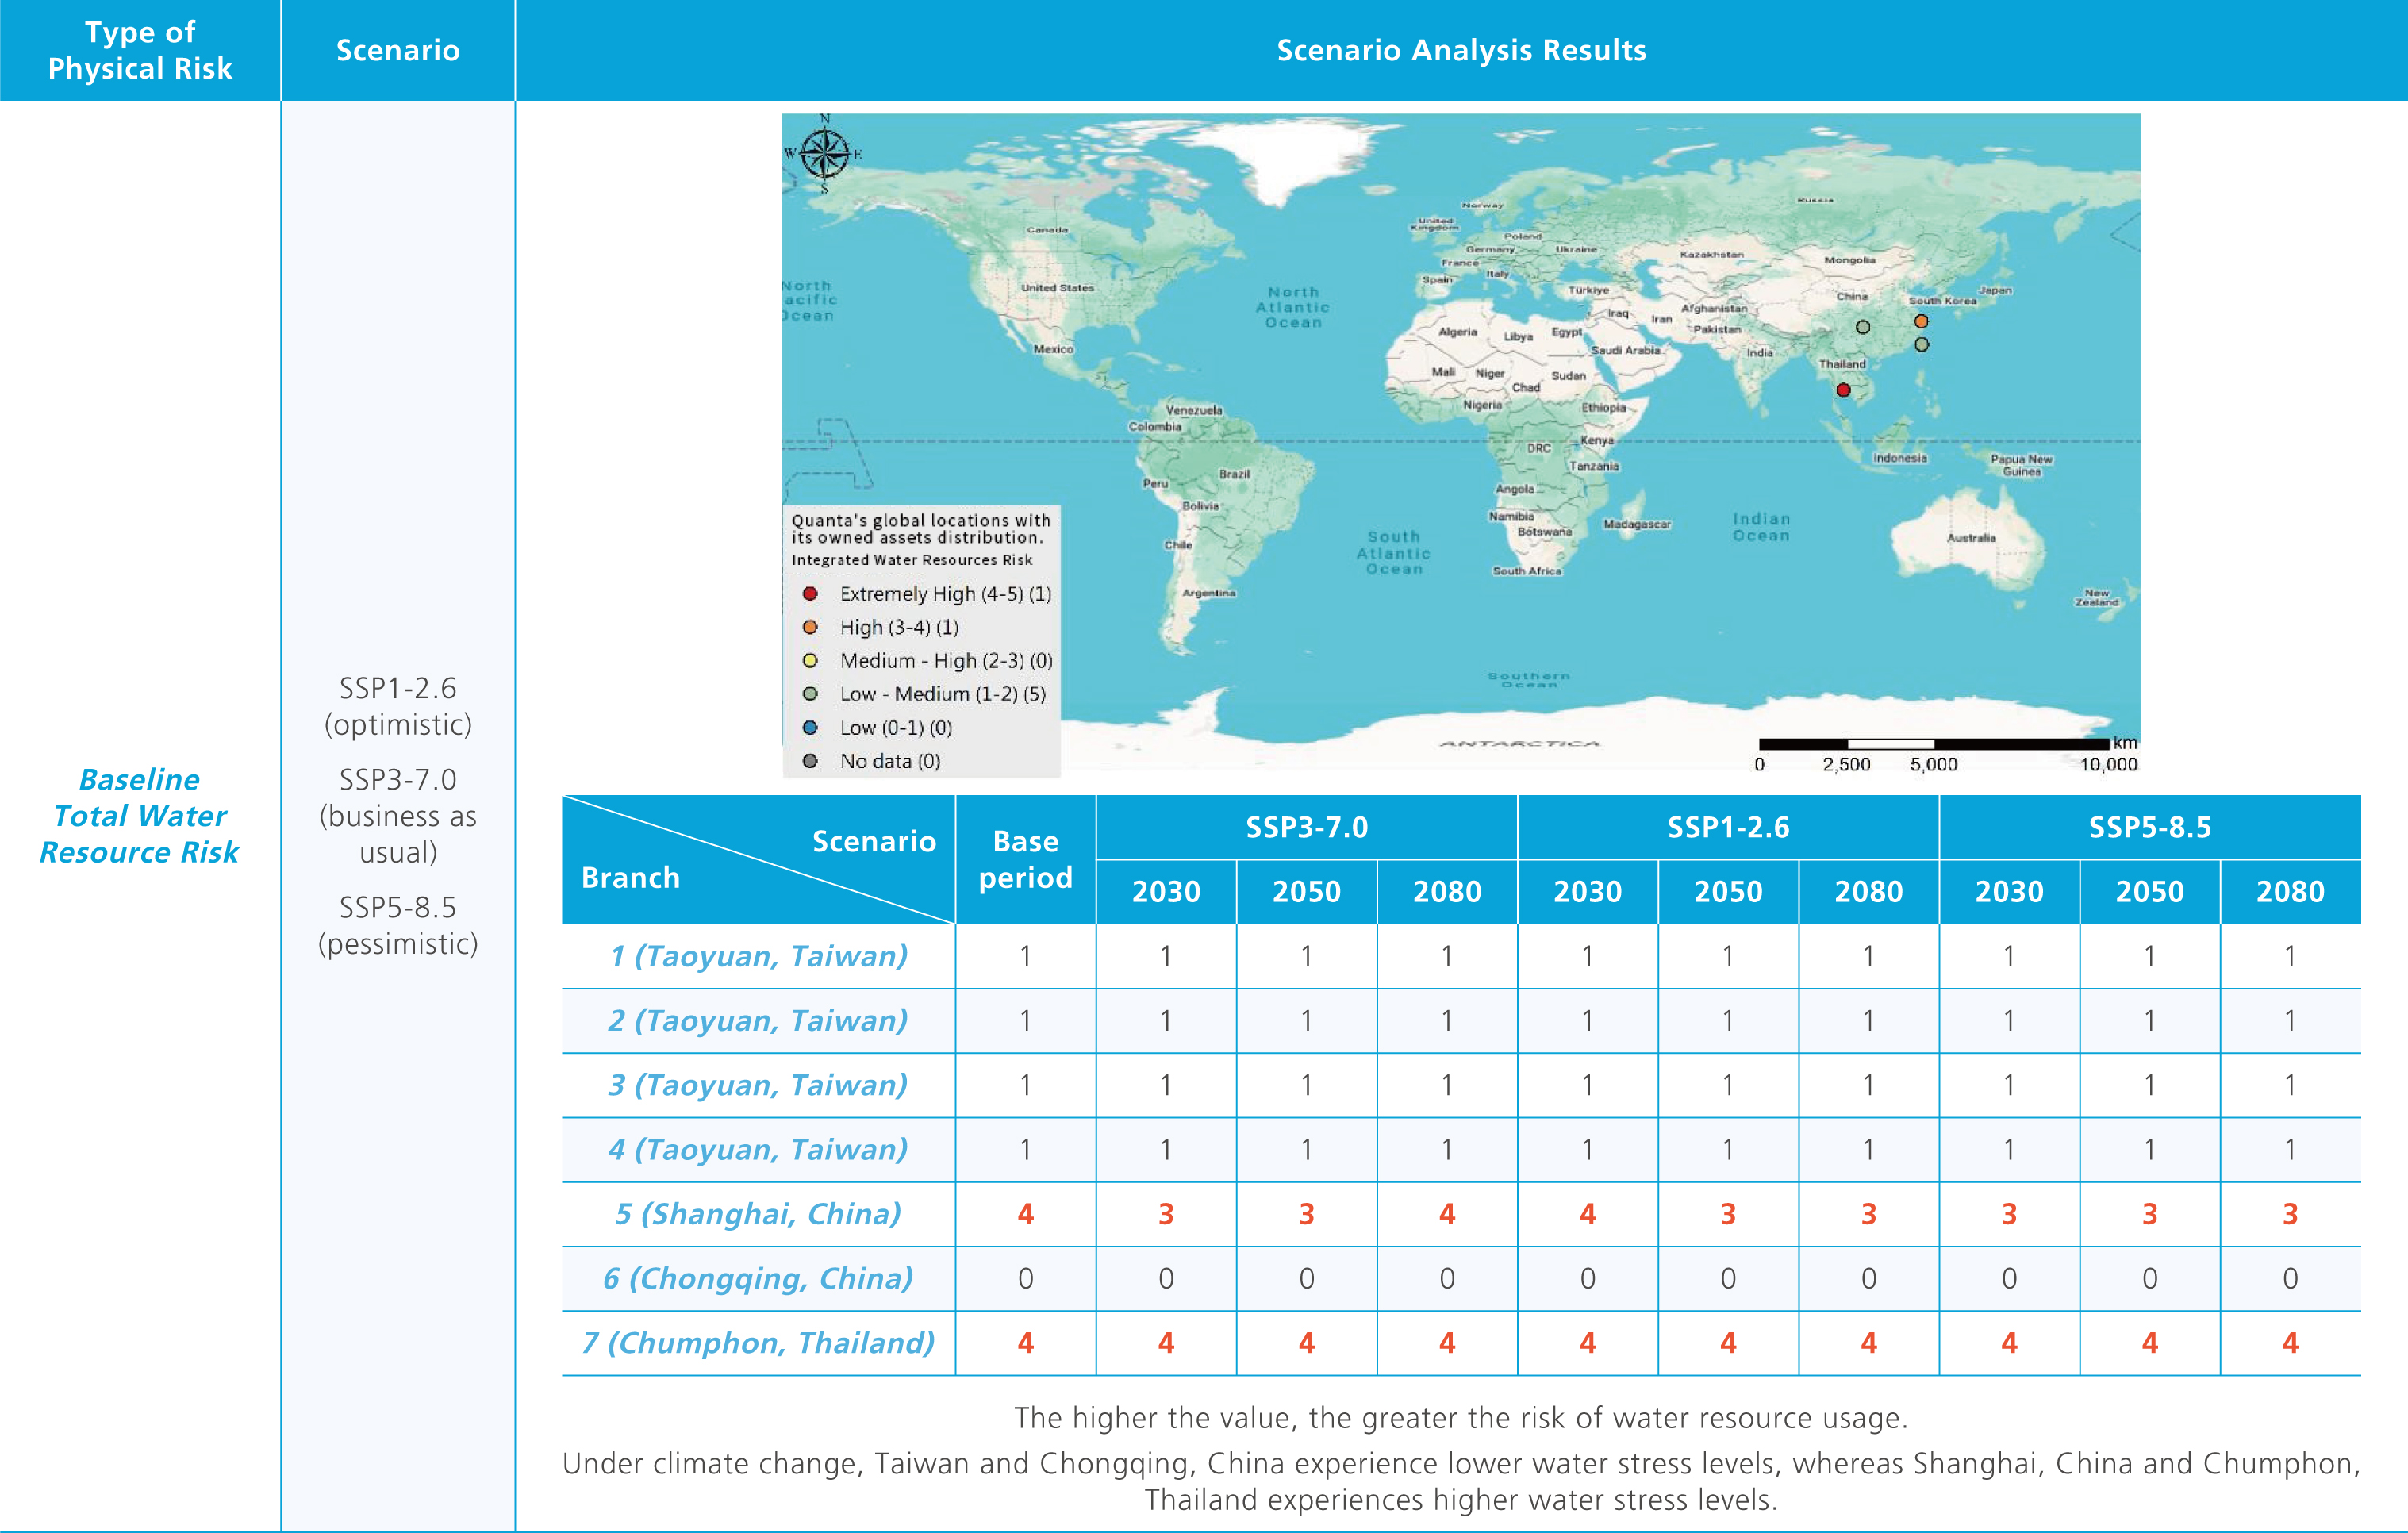Viewport: 2408px width, 1533px height.
Task: Expand the SSP1-2.6 column group
Action: 1729,828
